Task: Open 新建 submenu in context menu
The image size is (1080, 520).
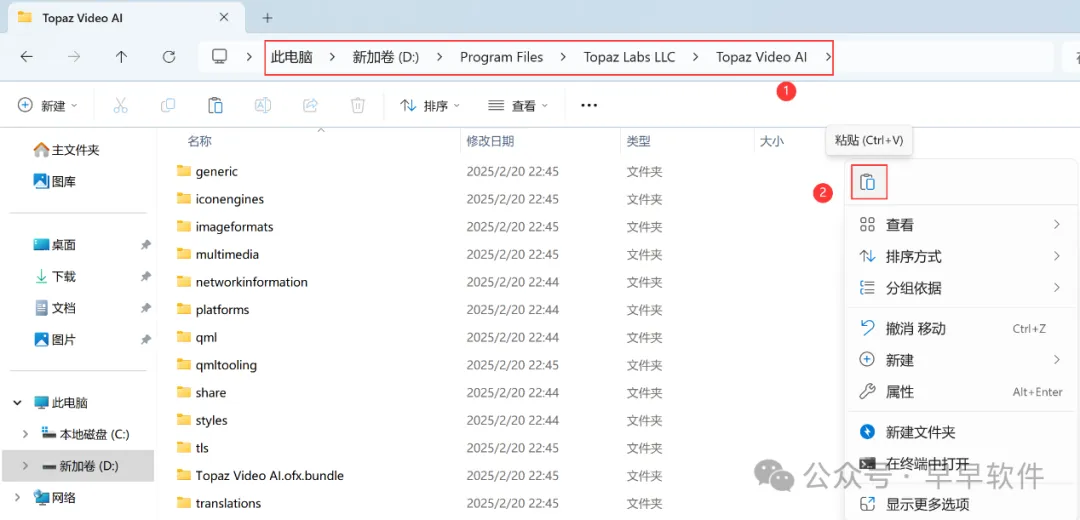Action: [x=961, y=360]
